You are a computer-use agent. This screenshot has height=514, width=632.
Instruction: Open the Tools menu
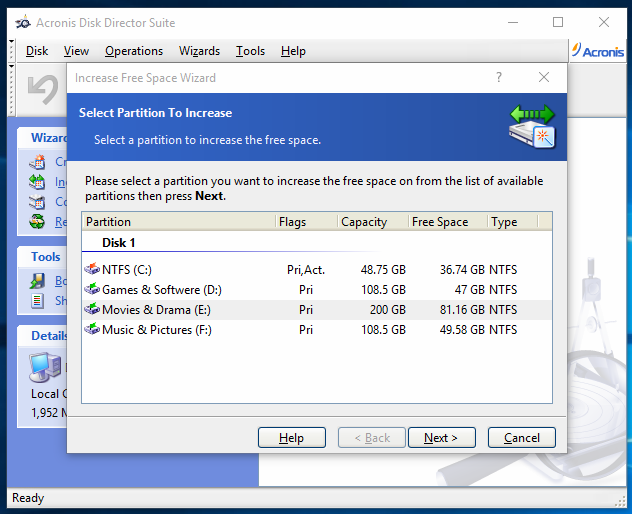(x=250, y=51)
